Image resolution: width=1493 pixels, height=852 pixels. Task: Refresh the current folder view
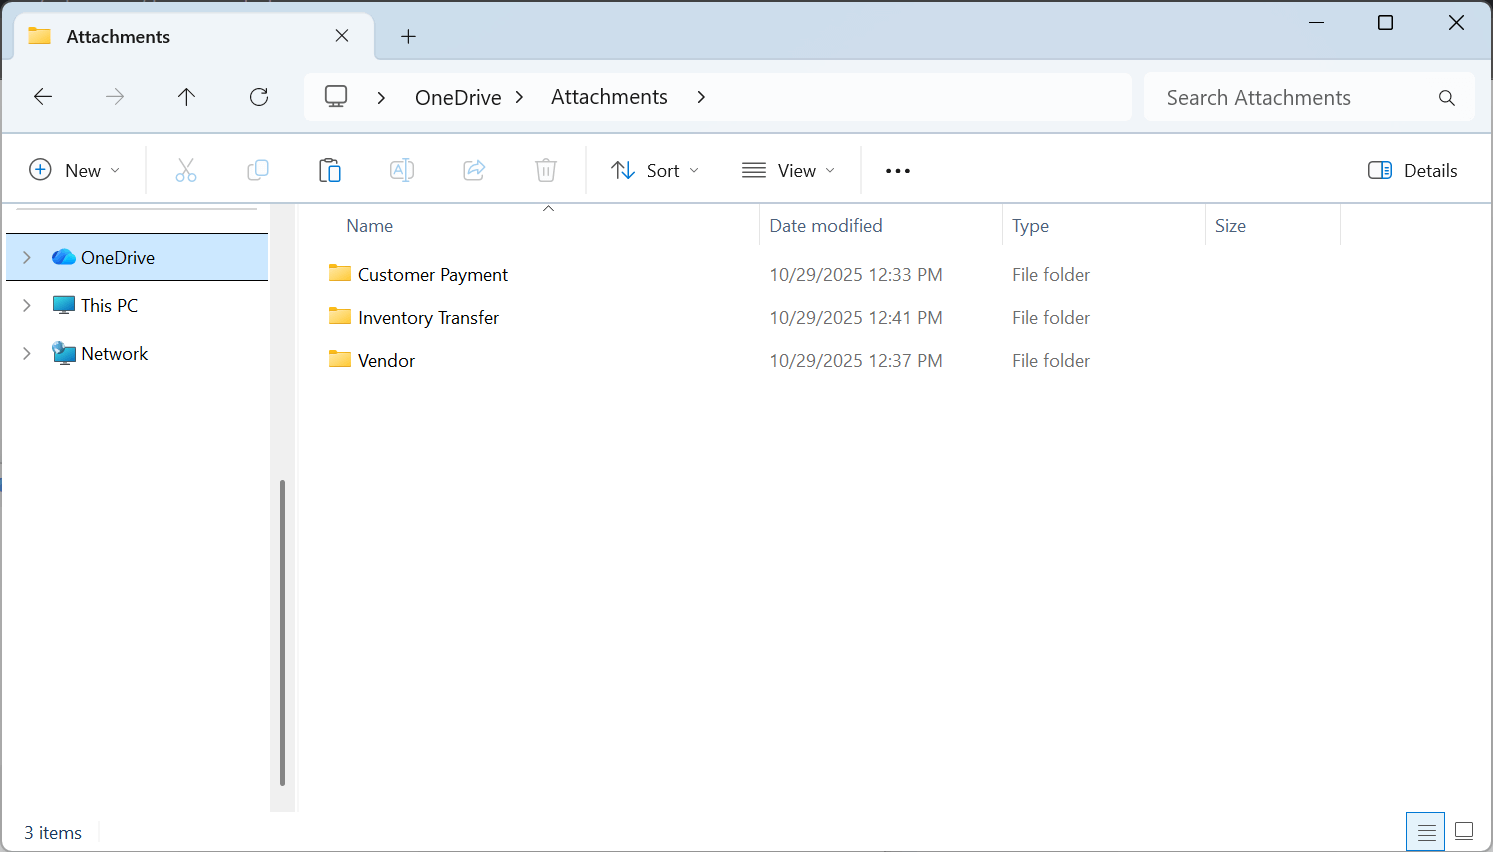259,97
